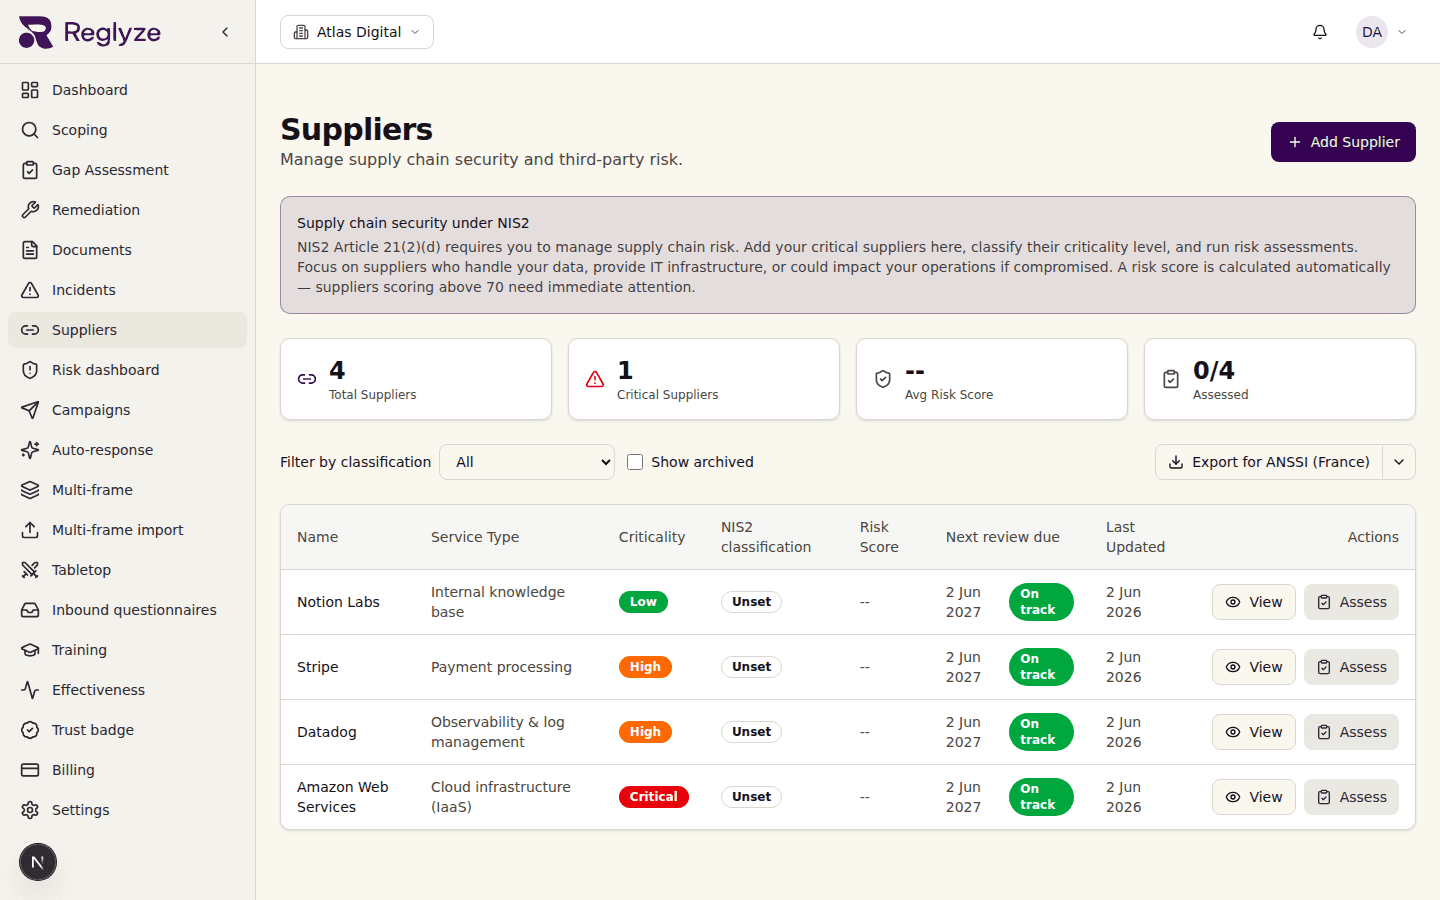Click the Multi-frame import upload icon
The width and height of the screenshot is (1440, 900).
30,530
